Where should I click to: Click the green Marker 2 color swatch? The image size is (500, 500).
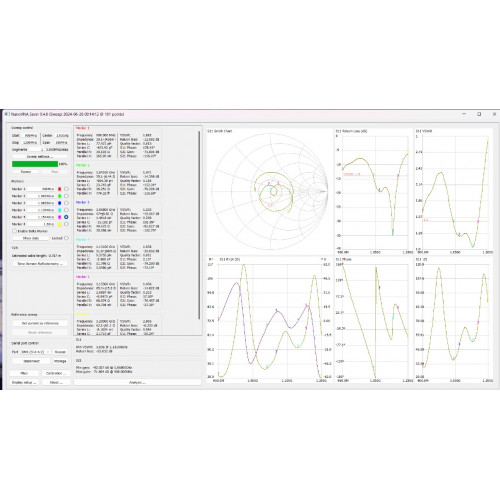pos(60,196)
